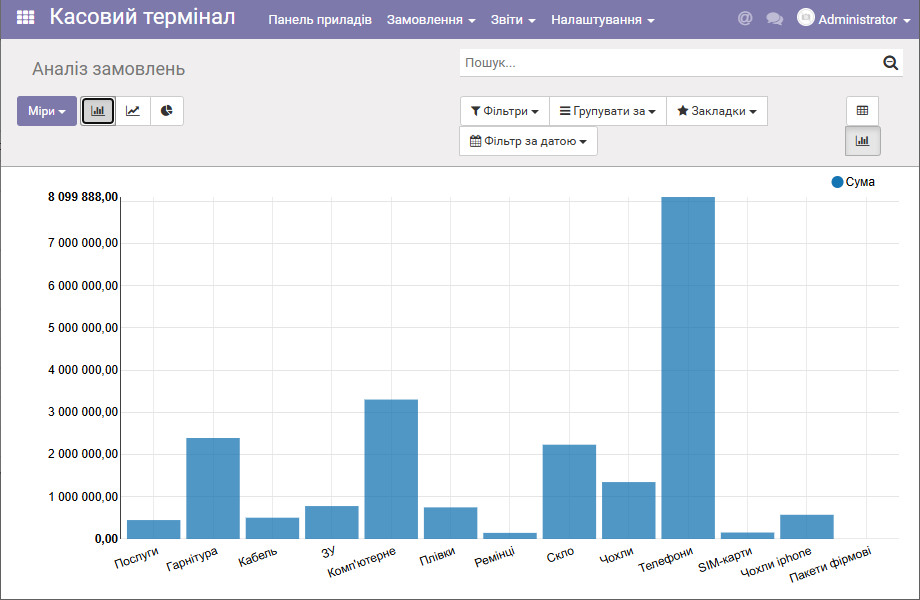Switch to pie chart mode
The height and width of the screenshot is (600, 920).
click(x=167, y=111)
